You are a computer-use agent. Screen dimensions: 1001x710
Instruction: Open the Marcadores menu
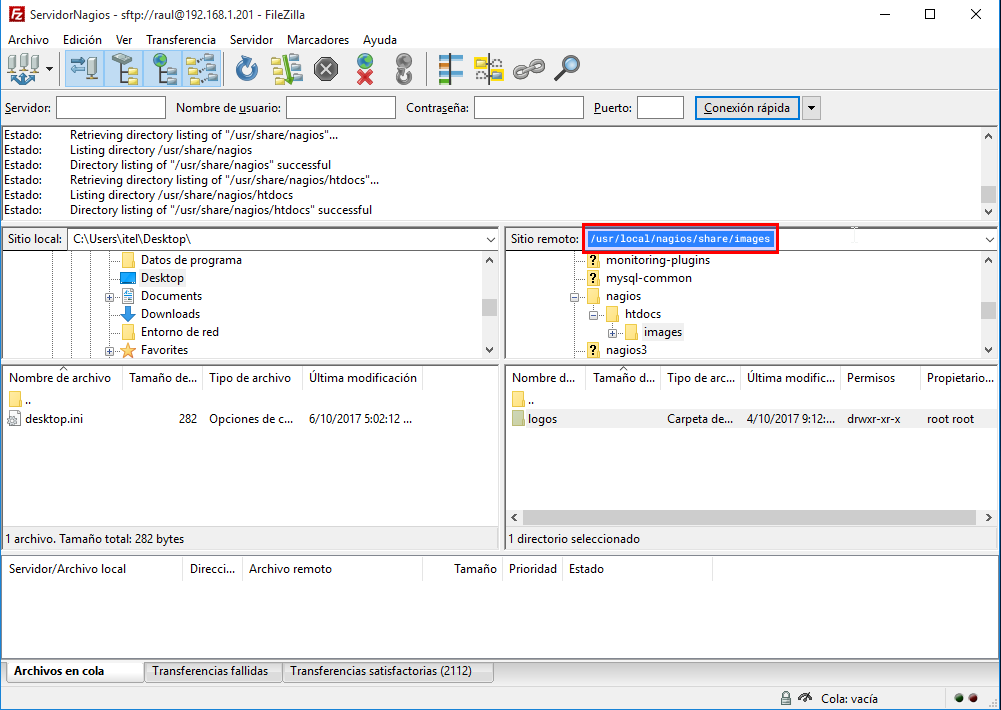(318, 40)
